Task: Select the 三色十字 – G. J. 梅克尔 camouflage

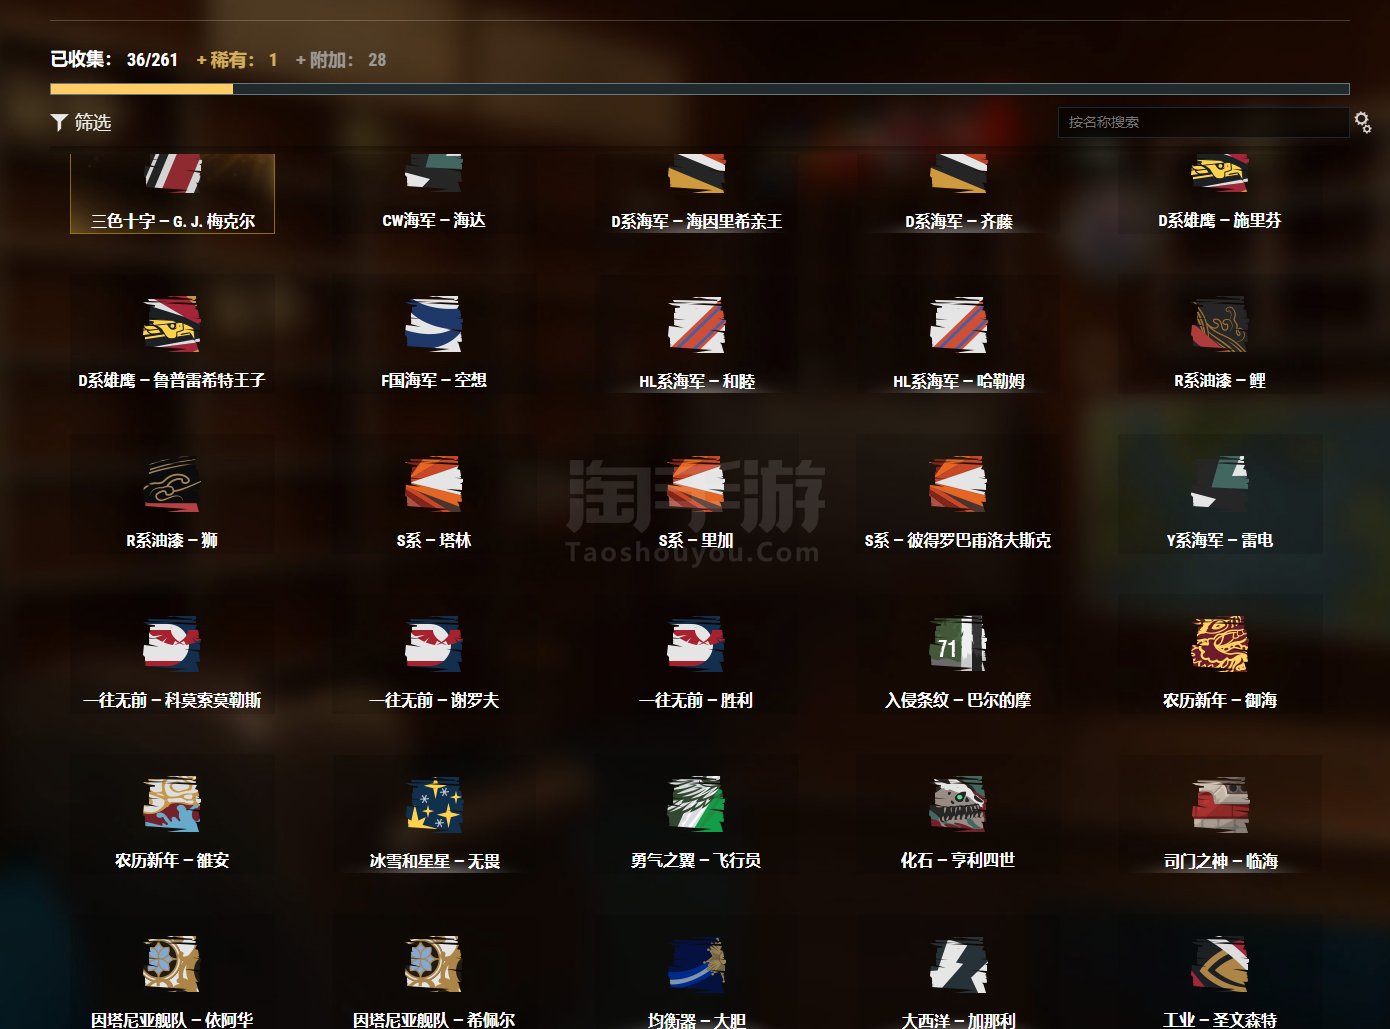Action: 172,194
